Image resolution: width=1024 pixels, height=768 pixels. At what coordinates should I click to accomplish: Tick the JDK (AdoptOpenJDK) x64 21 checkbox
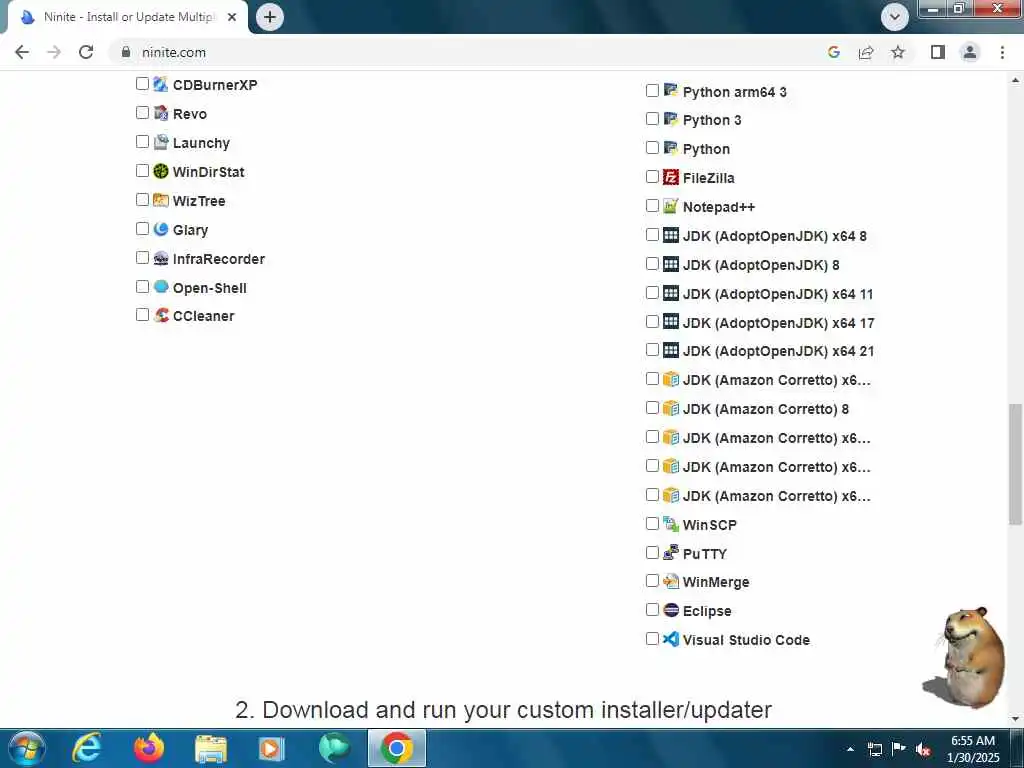pos(652,350)
